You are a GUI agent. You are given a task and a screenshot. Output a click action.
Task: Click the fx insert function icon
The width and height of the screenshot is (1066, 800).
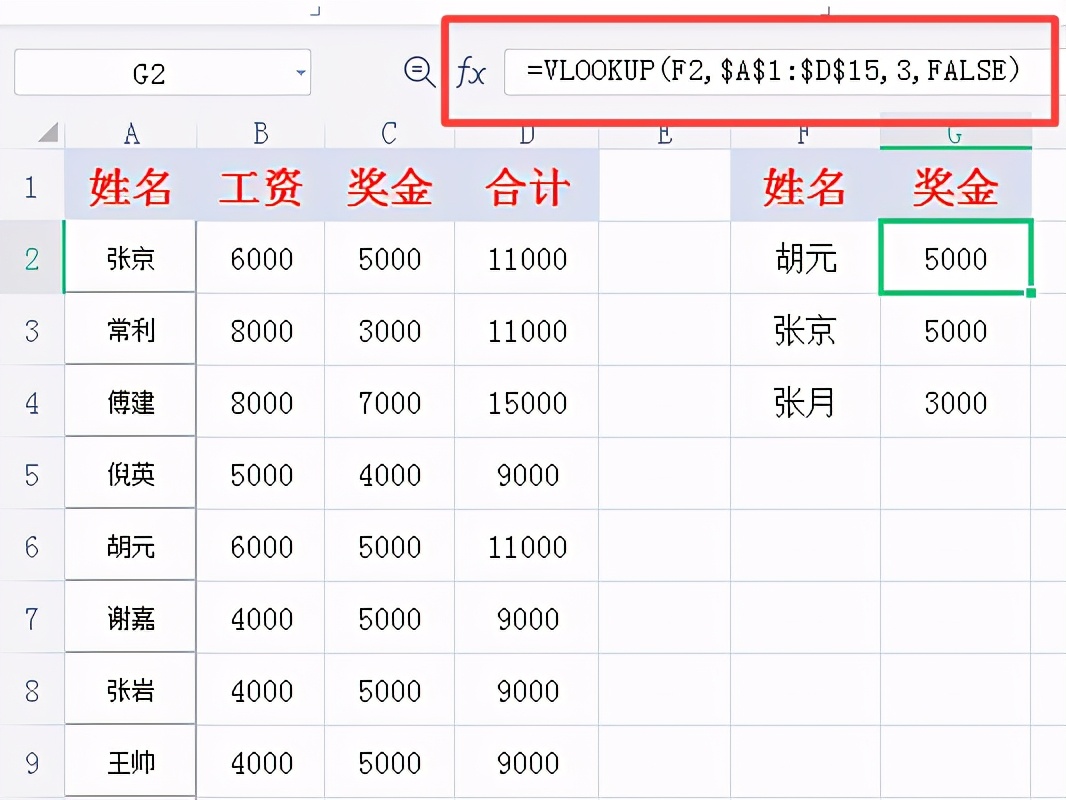pyautogui.click(x=470, y=72)
